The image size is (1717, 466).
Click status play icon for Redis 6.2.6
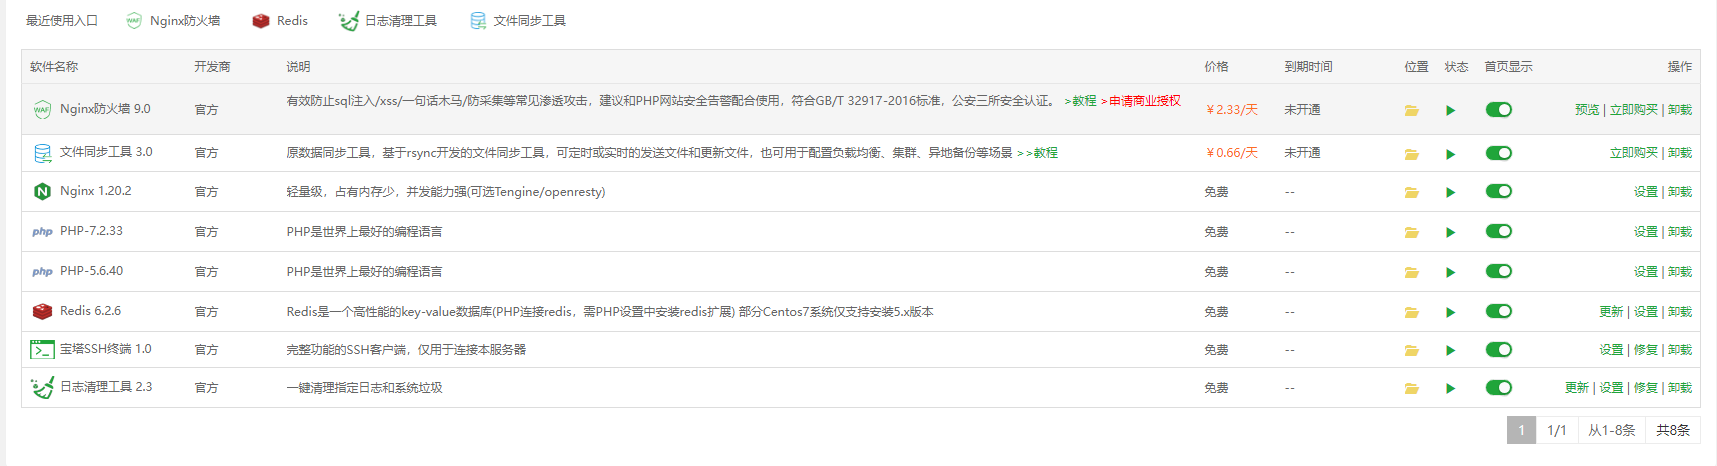1450,312
